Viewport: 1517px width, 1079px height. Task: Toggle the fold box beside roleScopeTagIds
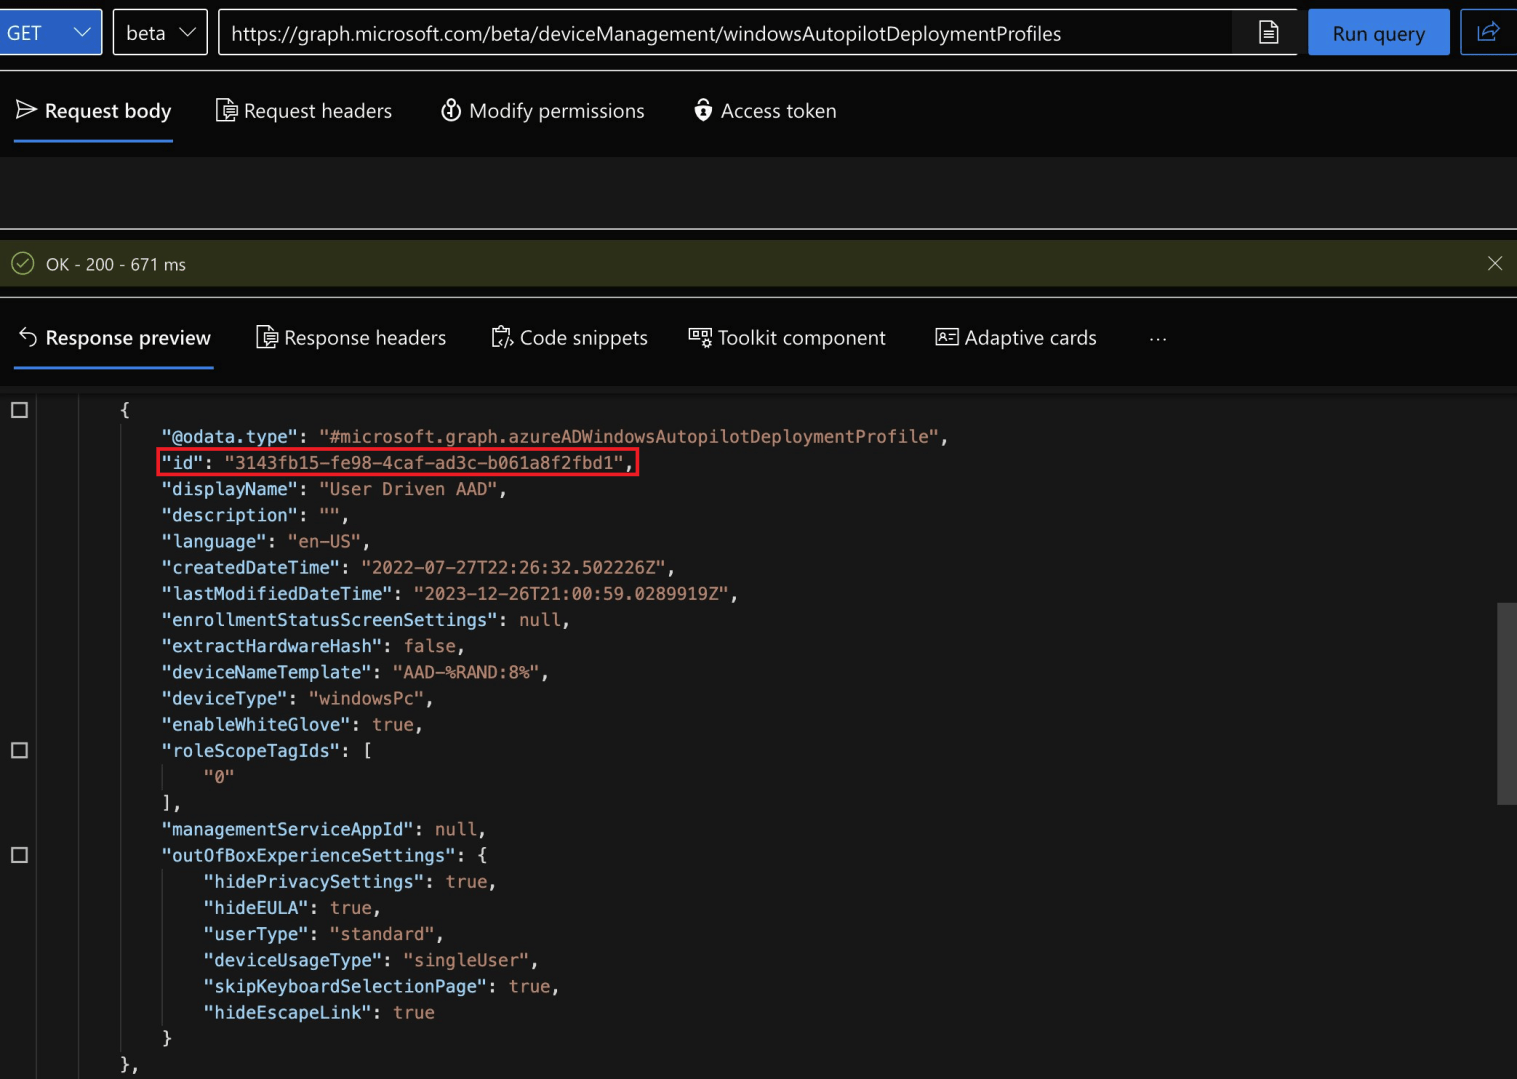point(19,750)
